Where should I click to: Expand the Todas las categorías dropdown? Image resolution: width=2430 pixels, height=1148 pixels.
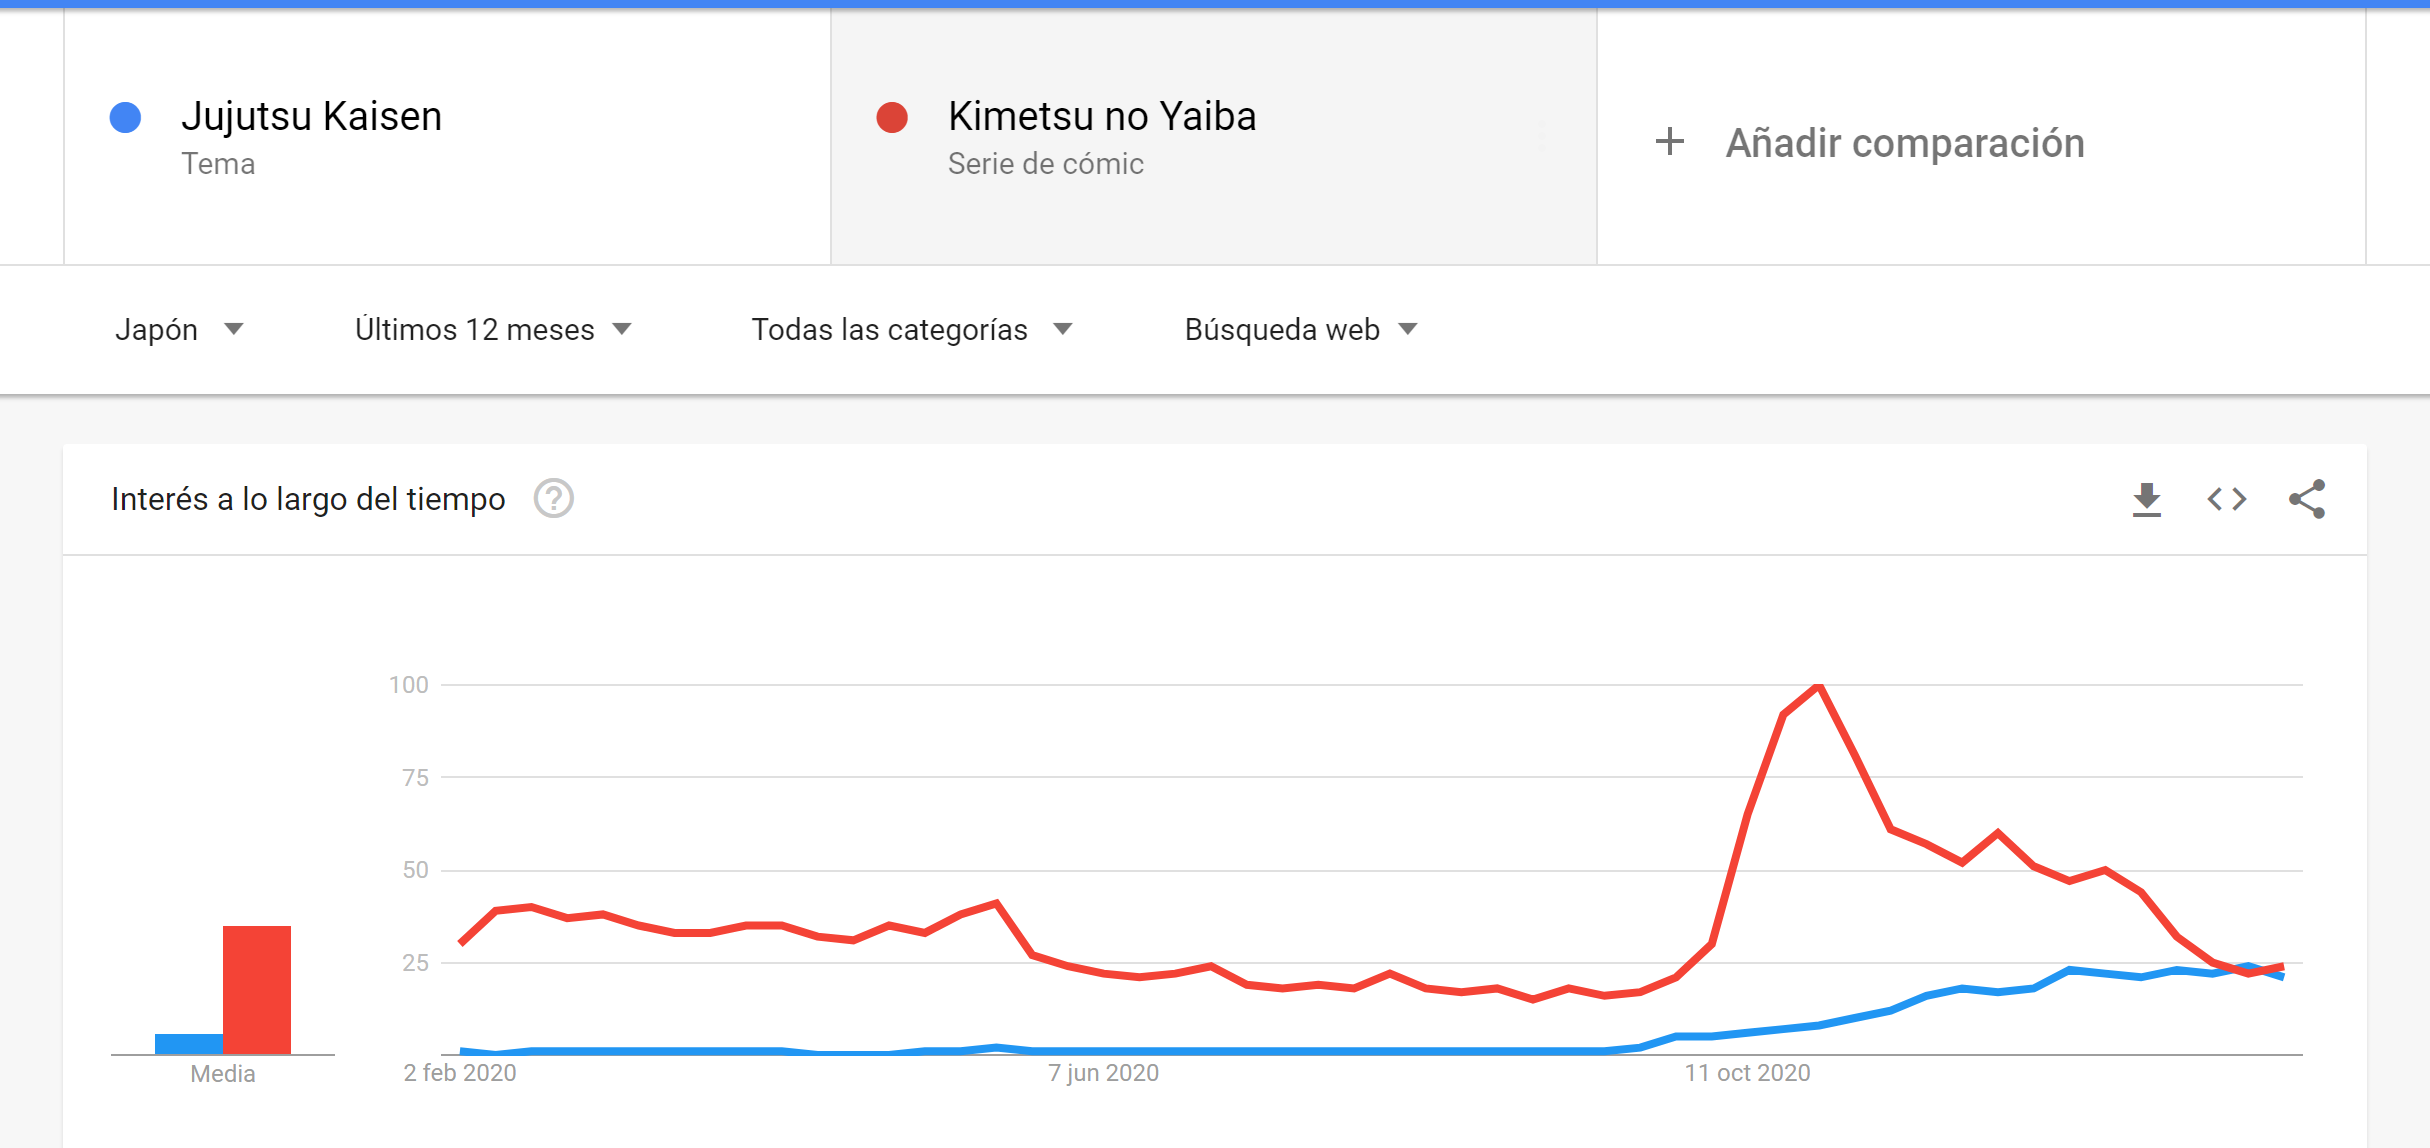[x=912, y=329]
